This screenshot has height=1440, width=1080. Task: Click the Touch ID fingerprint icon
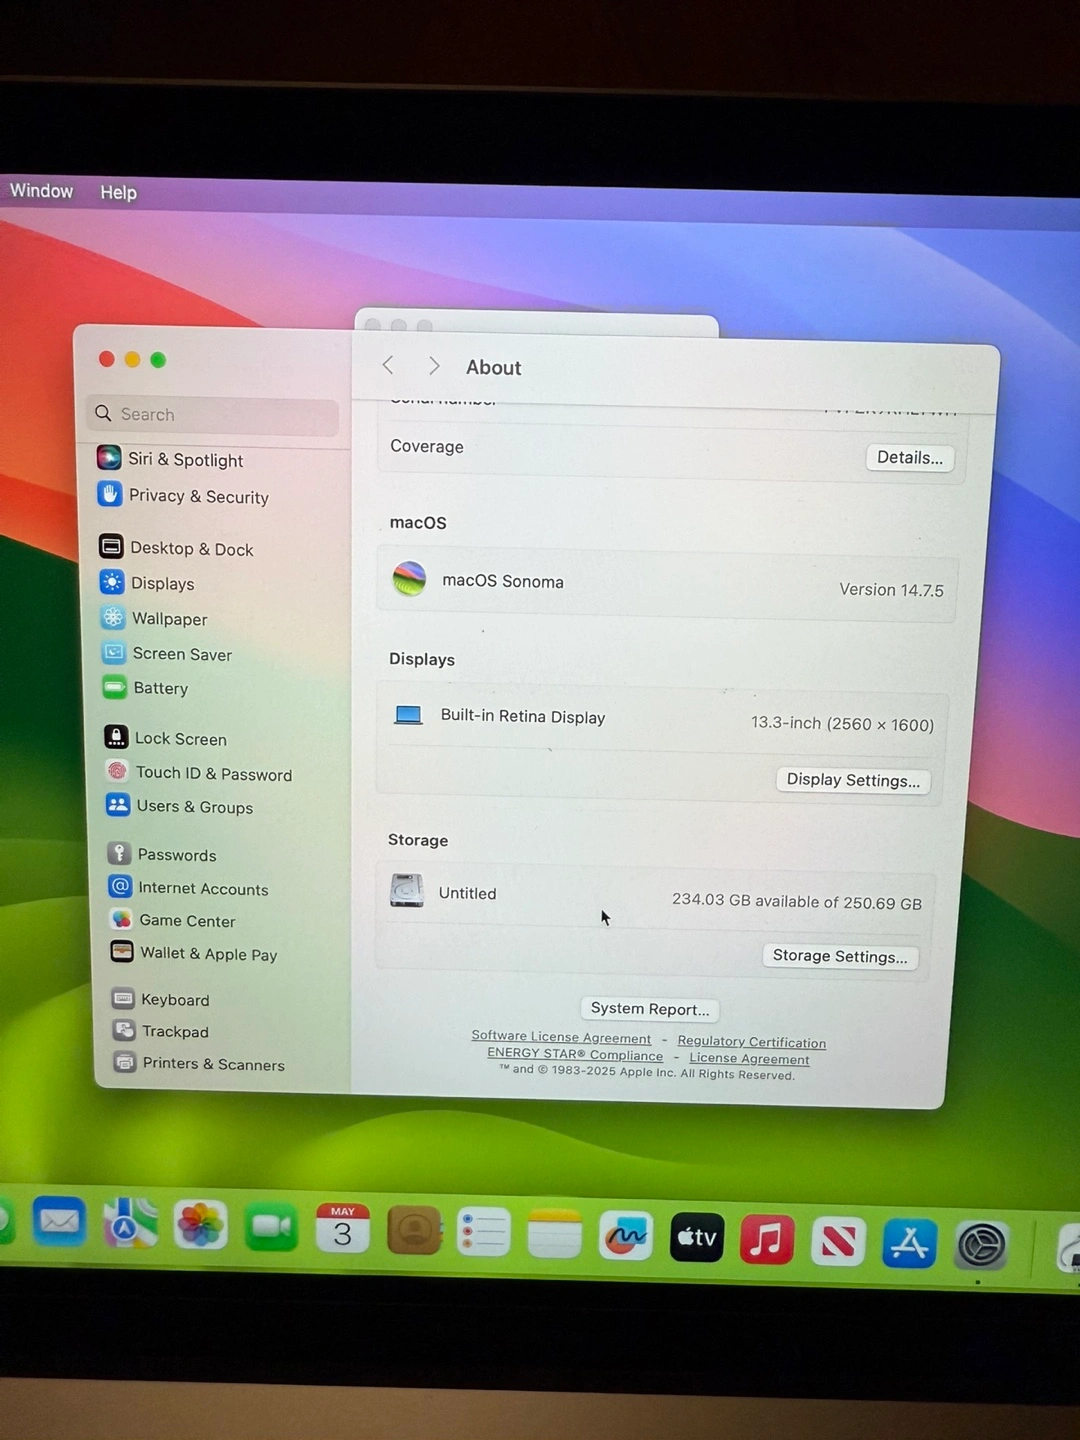(117, 771)
